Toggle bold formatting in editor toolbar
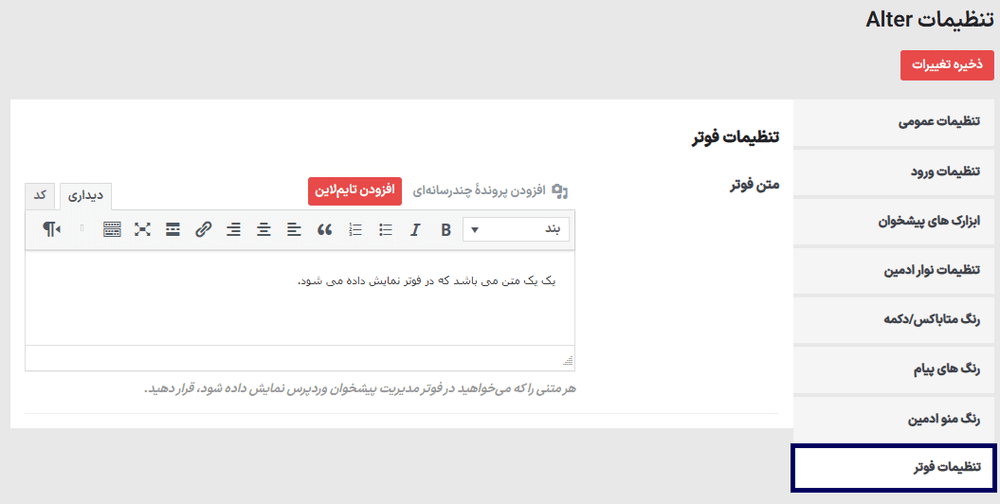Viewport: 1000px width, 504px height. tap(446, 230)
